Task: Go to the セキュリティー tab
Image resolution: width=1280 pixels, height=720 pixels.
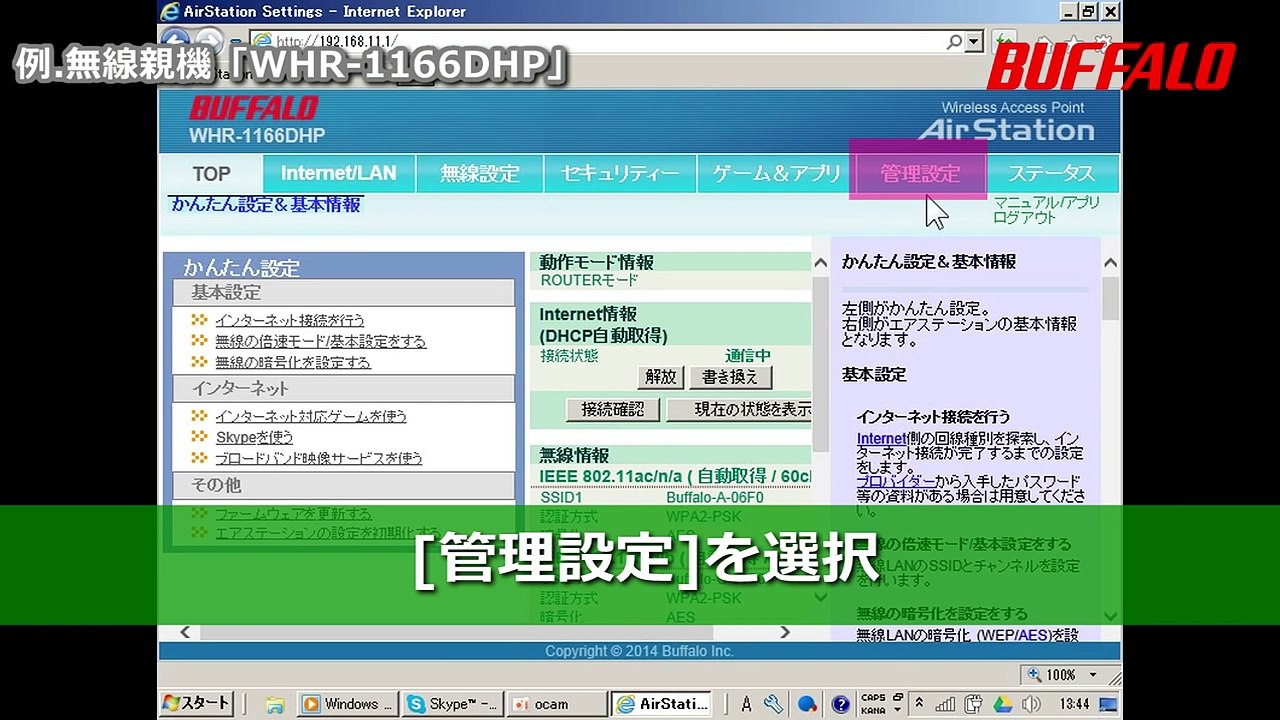Action: click(x=619, y=173)
